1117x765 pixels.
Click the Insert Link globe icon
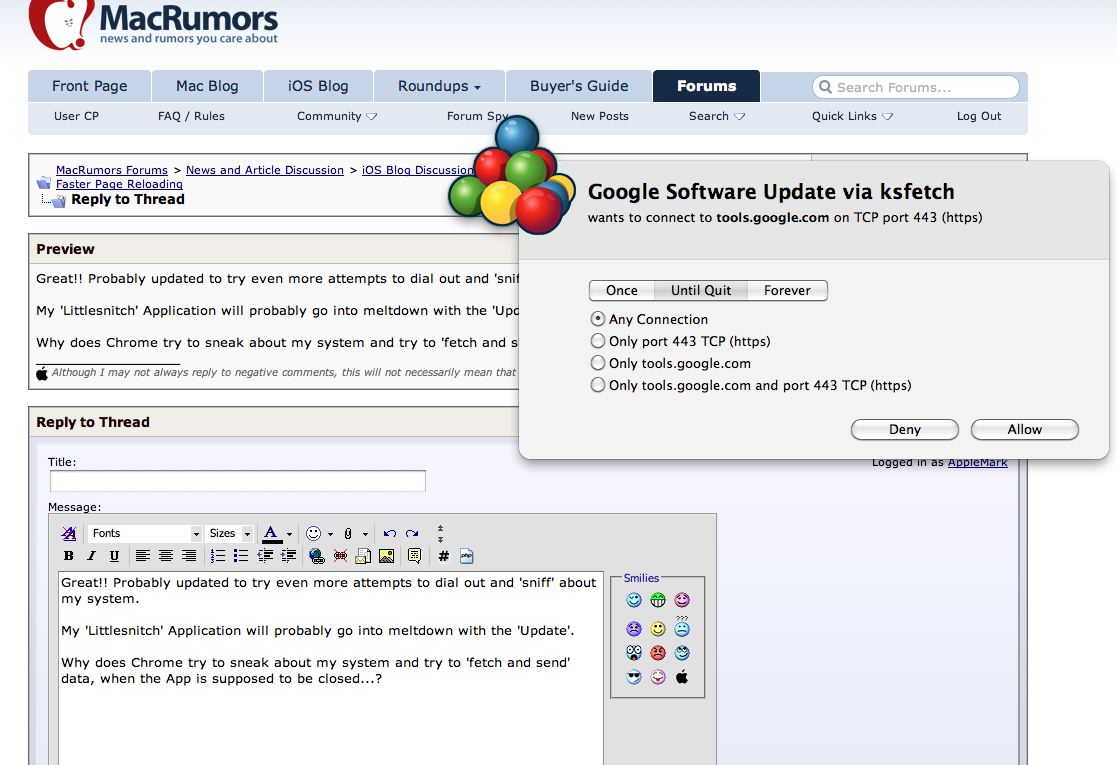pos(317,556)
